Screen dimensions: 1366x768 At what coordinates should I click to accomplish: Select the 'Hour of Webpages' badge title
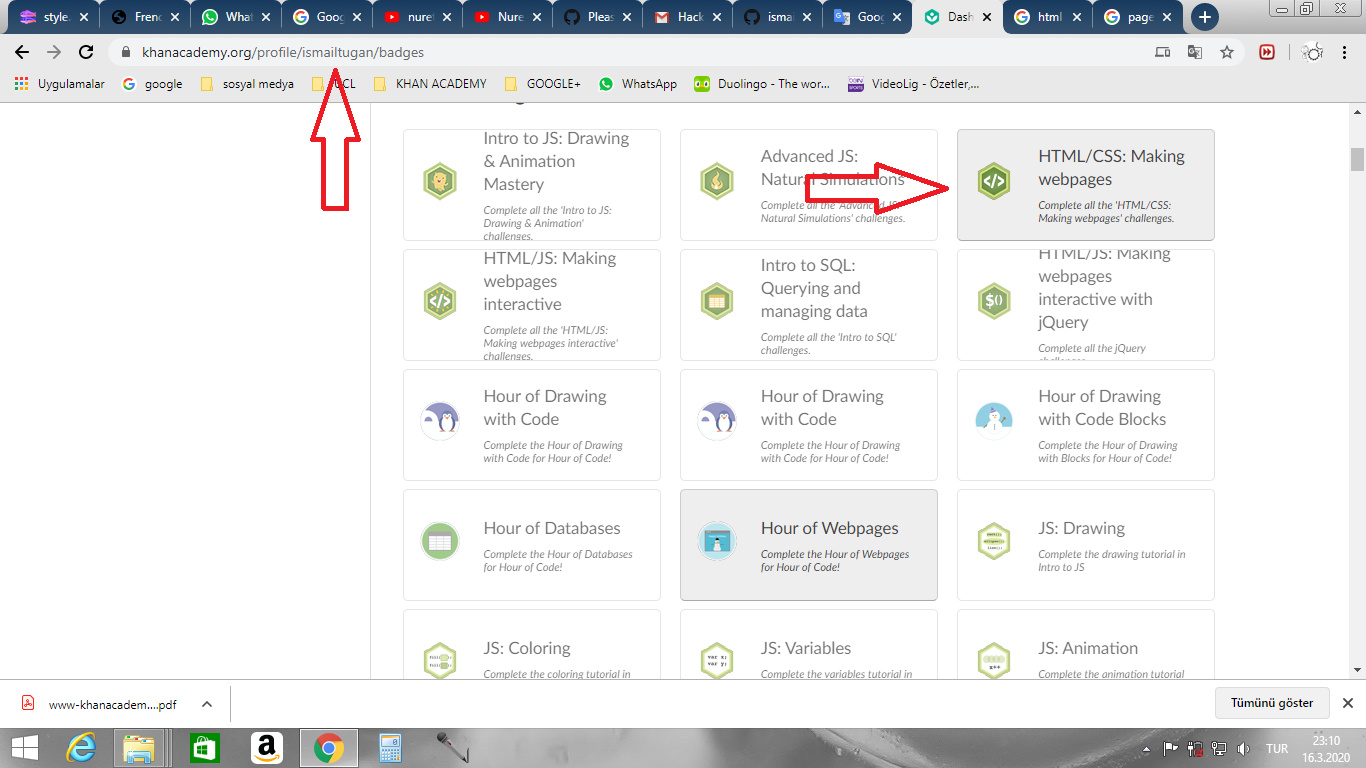pyautogui.click(x=830, y=528)
